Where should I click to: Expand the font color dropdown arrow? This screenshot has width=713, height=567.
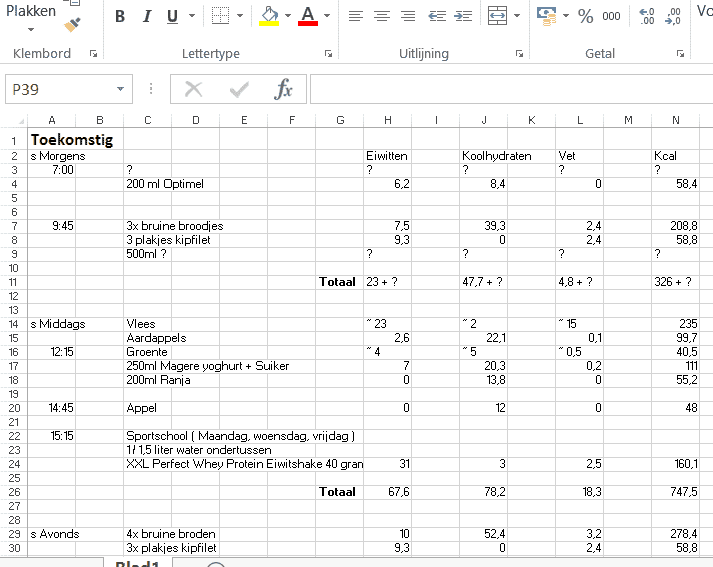pyautogui.click(x=327, y=16)
